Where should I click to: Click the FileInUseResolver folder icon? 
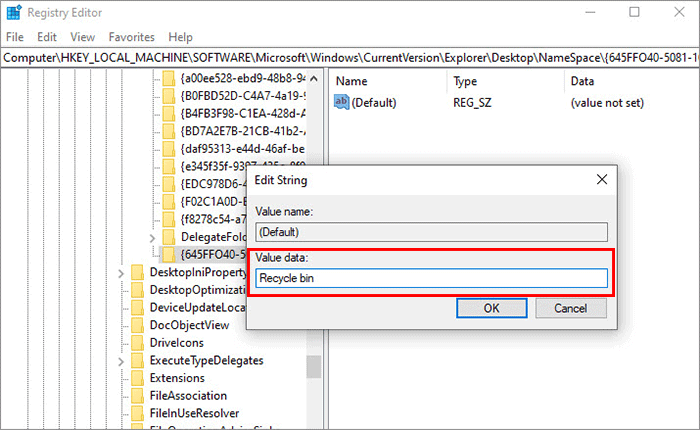[138, 413]
